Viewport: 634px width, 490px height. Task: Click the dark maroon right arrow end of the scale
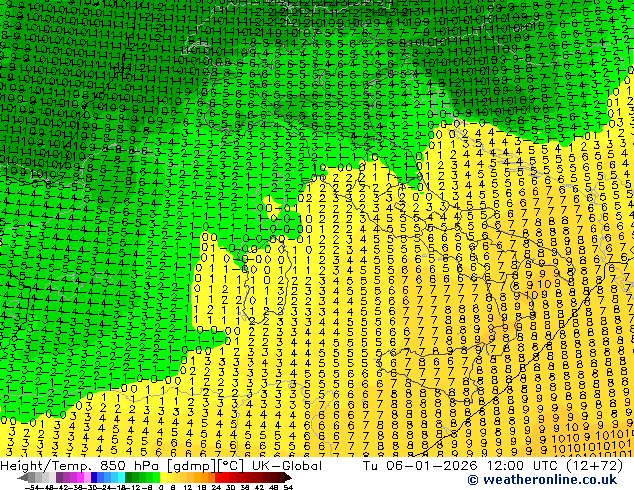tap(288, 477)
